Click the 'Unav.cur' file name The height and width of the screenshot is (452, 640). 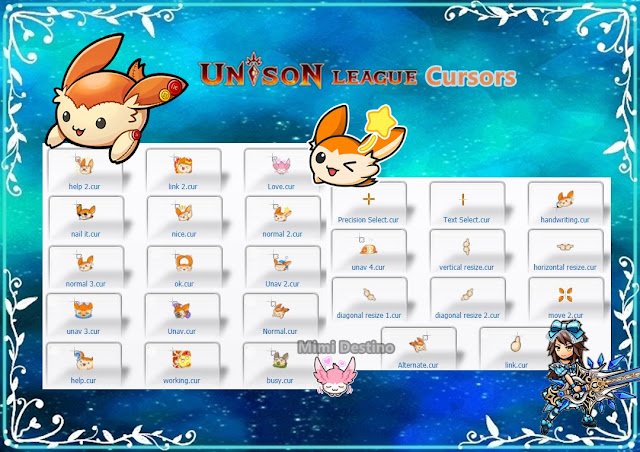click(182, 331)
